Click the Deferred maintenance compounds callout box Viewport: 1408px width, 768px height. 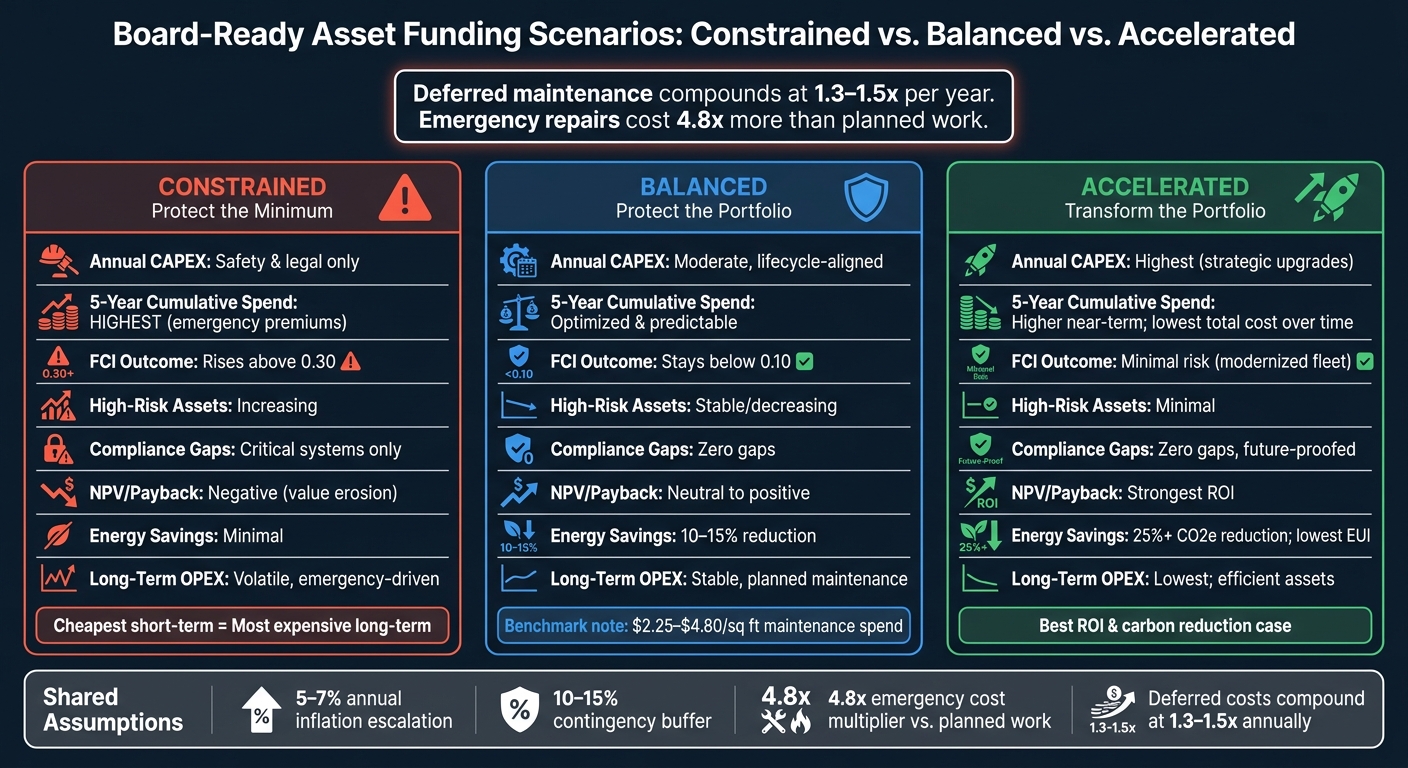click(x=704, y=106)
